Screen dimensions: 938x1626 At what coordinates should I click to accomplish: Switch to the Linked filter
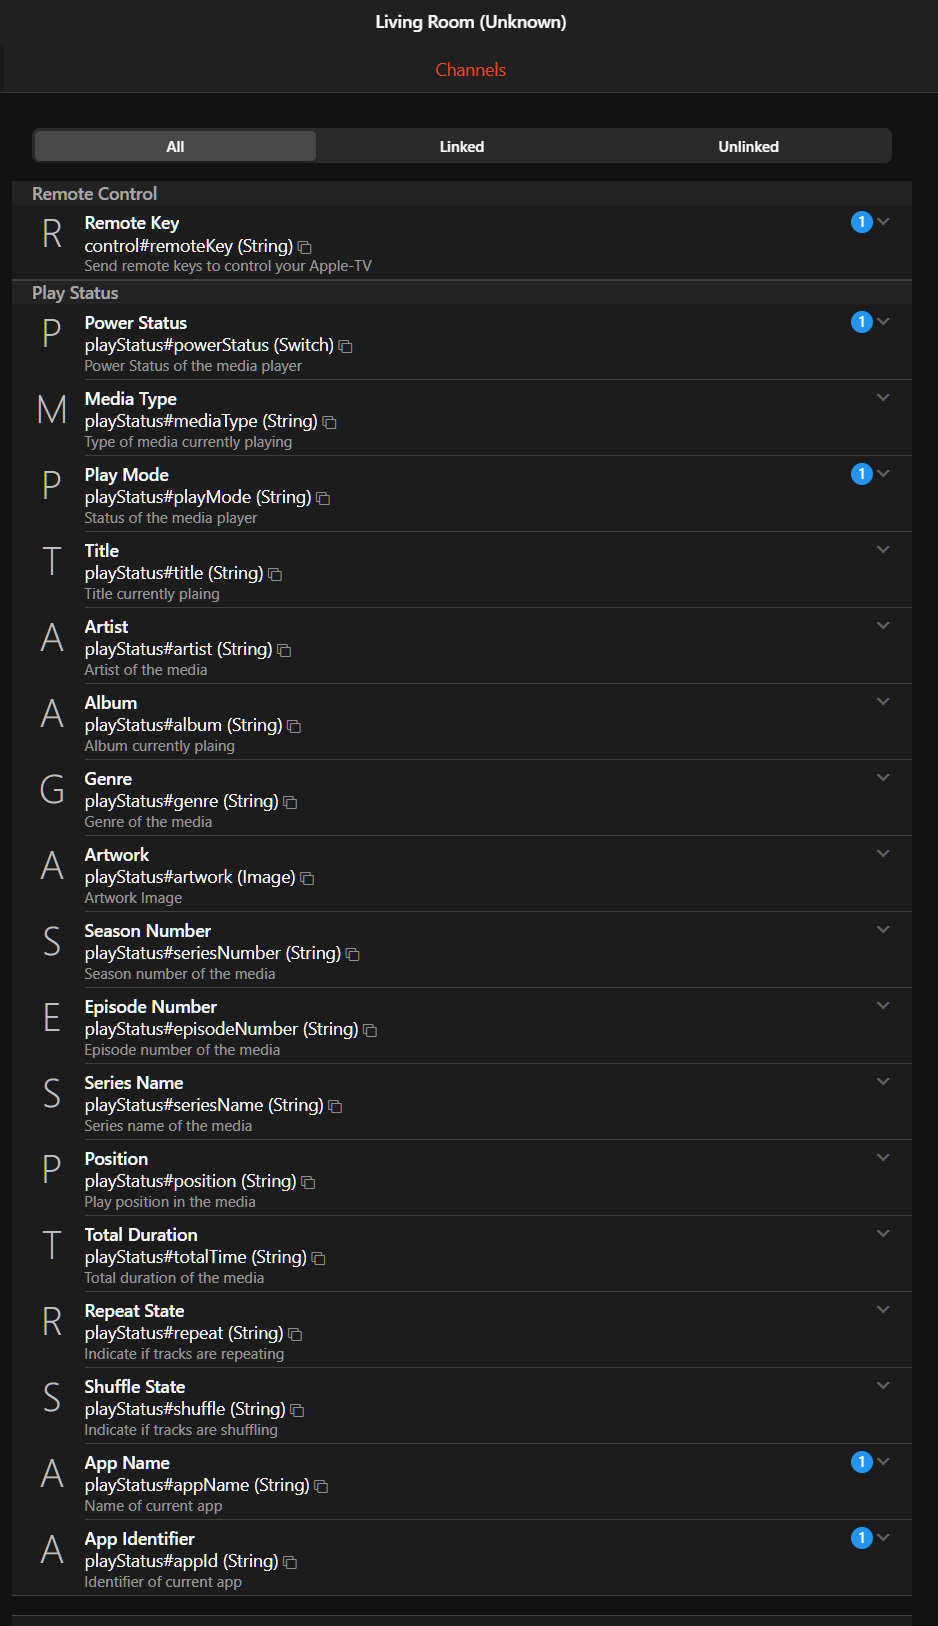(462, 146)
